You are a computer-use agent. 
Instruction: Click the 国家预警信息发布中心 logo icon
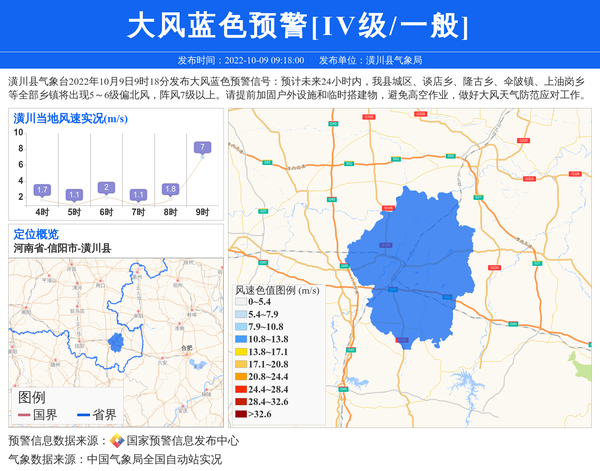click(117, 441)
